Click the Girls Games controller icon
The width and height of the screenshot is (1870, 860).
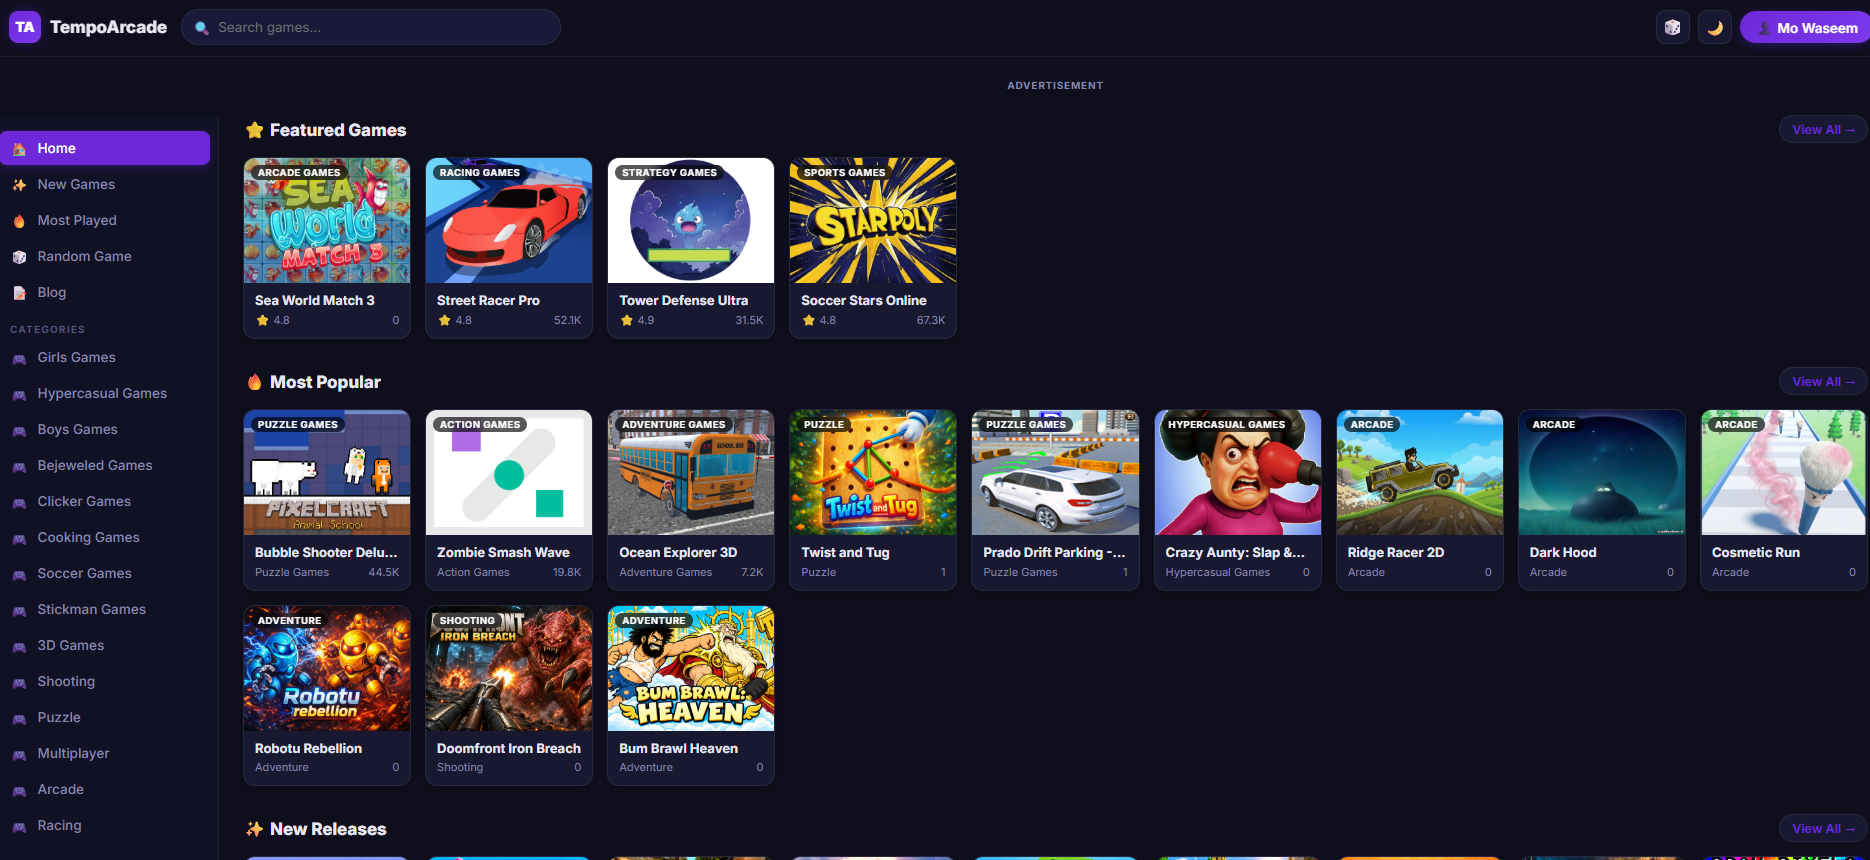click(19, 358)
